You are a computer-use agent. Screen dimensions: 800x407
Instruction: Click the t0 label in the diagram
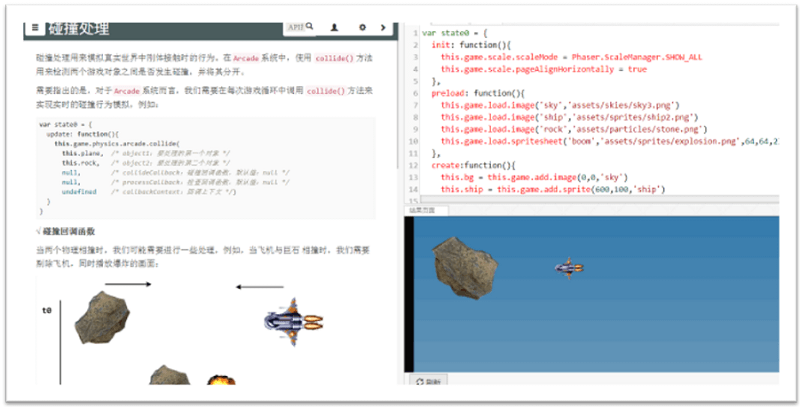tap(46, 310)
